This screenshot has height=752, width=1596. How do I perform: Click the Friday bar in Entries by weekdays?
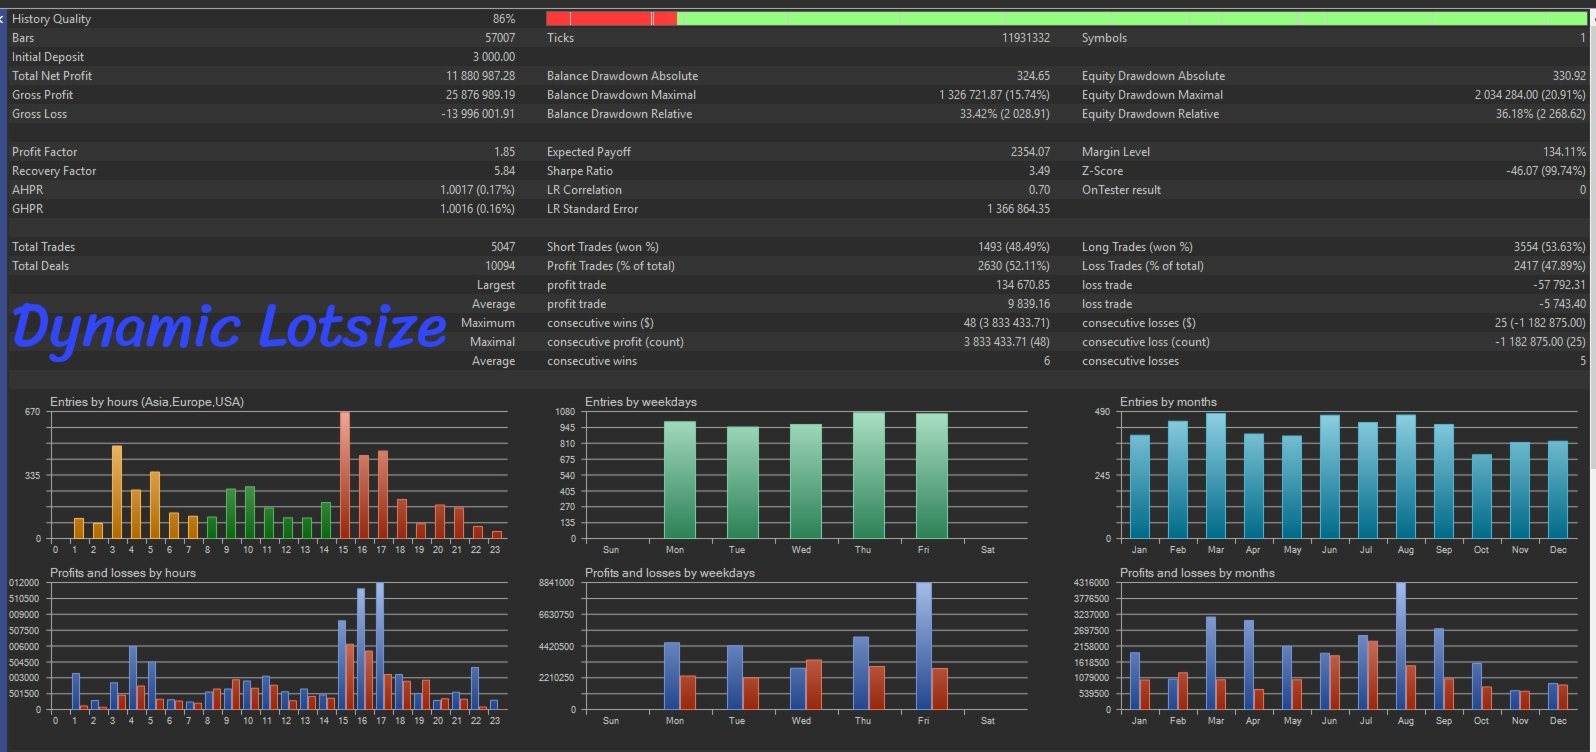point(932,476)
